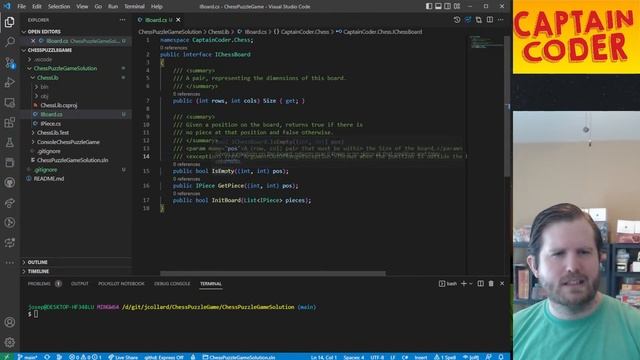Open the terminal launch profile dropdown
The height and width of the screenshot is (360, 640).
pos(471,284)
